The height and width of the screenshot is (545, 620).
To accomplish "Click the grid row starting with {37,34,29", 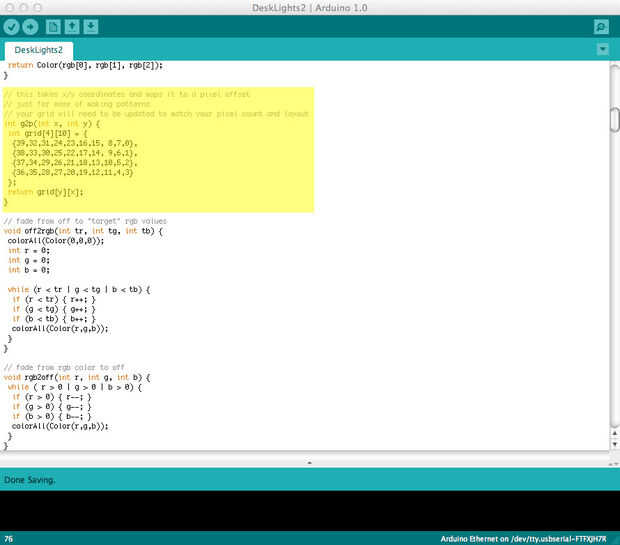I will point(75,163).
